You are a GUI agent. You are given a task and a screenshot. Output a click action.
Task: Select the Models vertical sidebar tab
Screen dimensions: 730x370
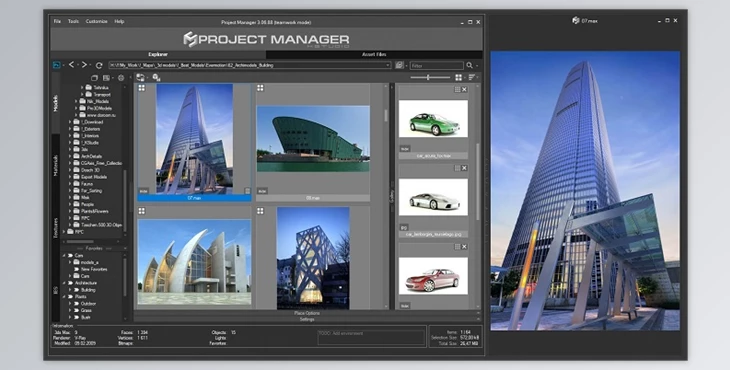click(56, 103)
